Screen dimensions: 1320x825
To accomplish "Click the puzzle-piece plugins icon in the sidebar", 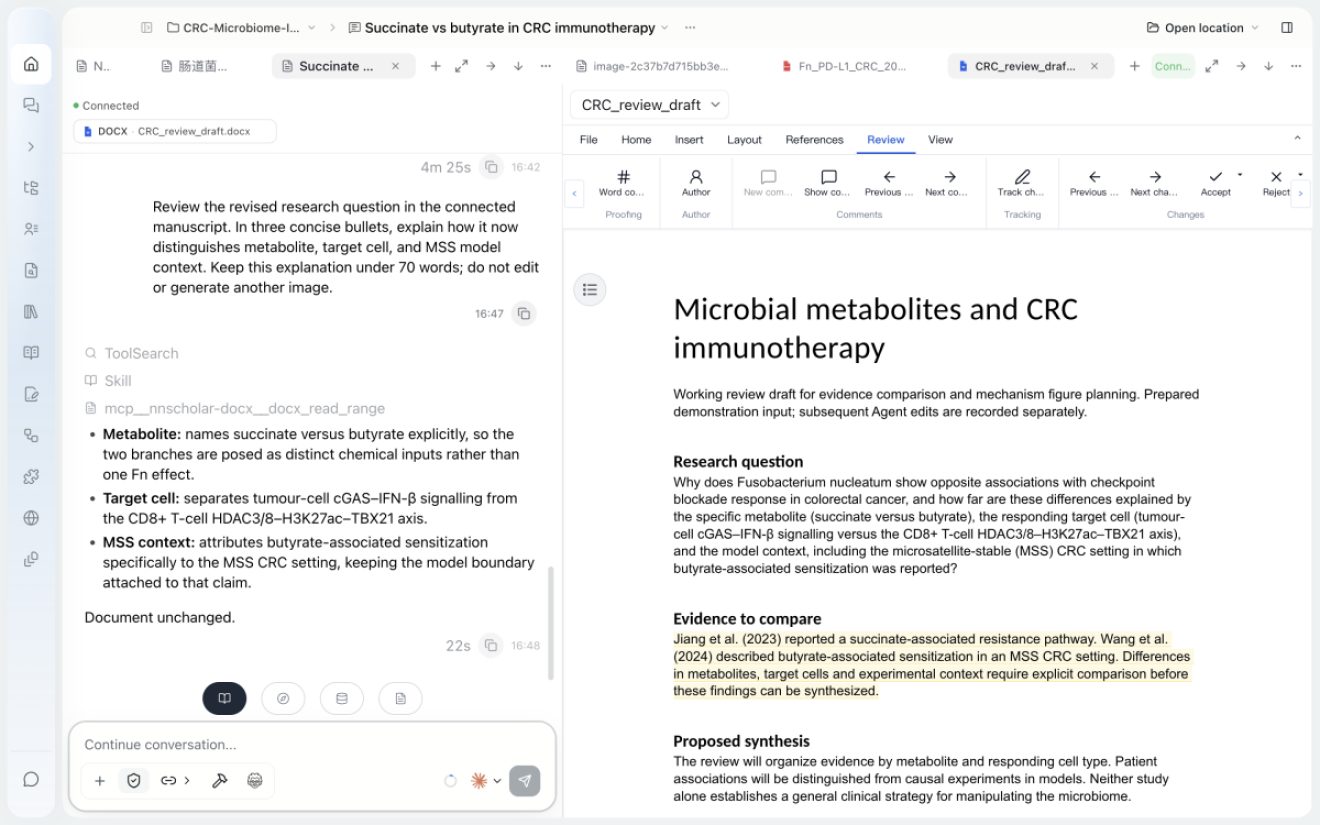I will 31,477.
